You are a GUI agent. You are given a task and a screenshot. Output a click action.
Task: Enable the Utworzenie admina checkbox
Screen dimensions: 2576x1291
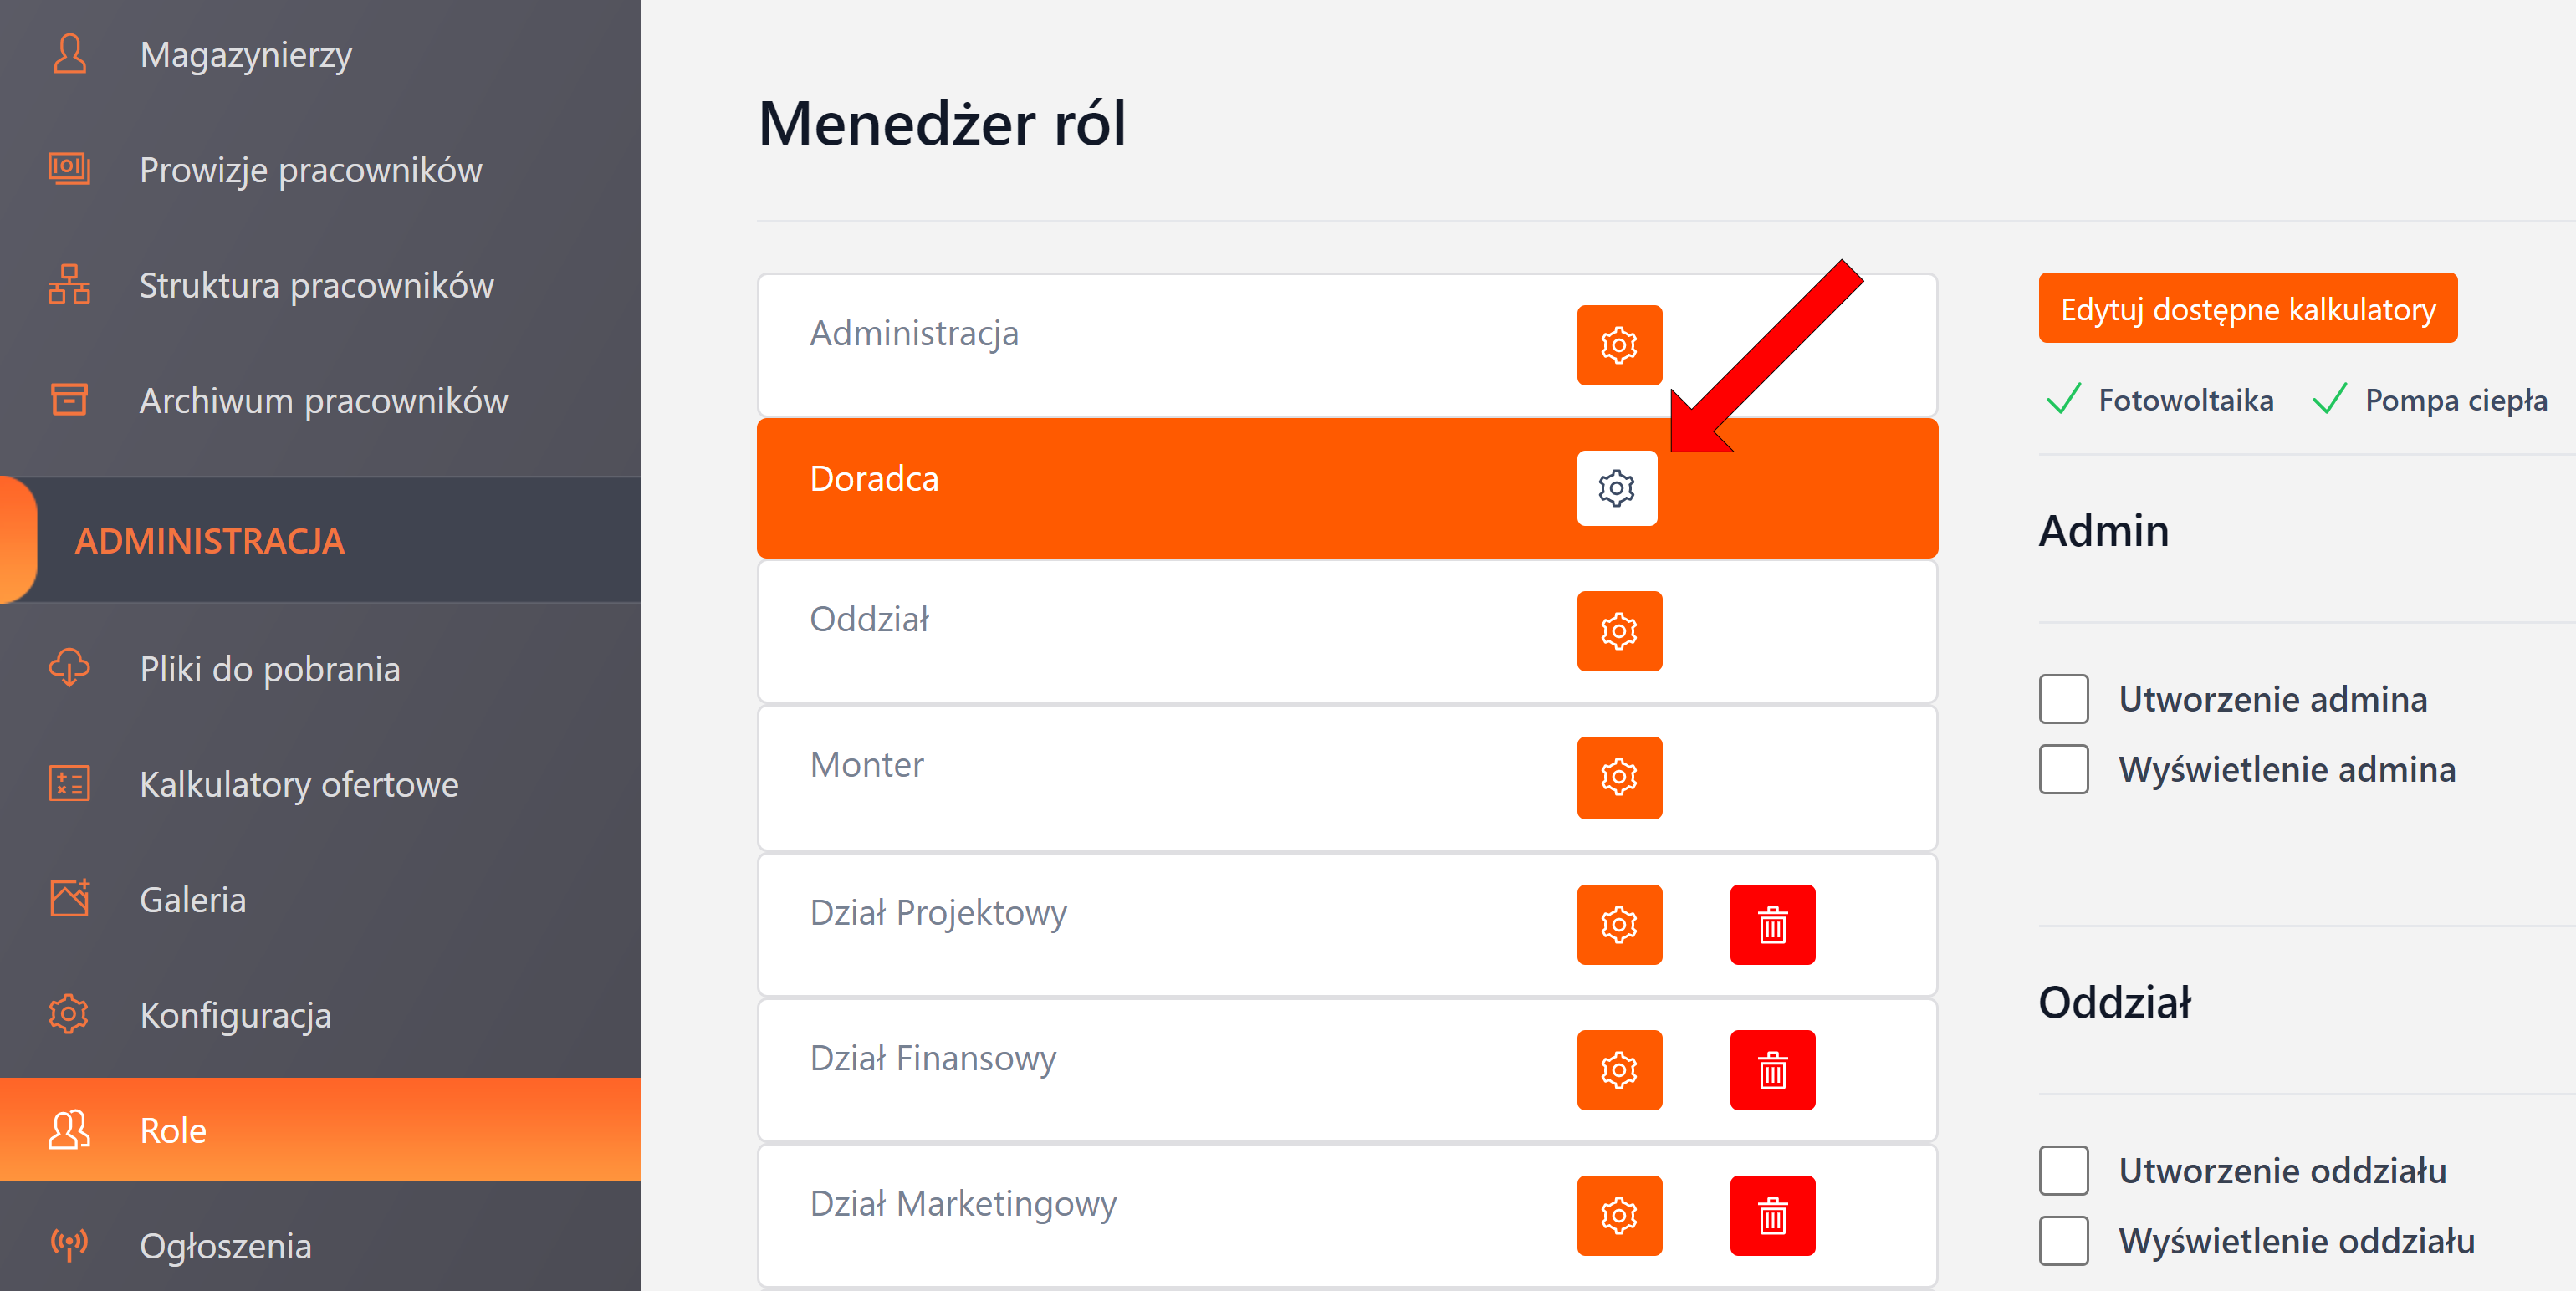point(2063,699)
